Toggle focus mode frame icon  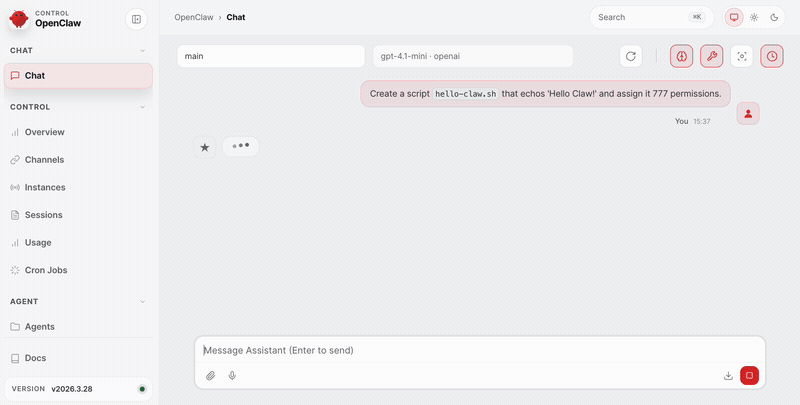coord(742,56)
